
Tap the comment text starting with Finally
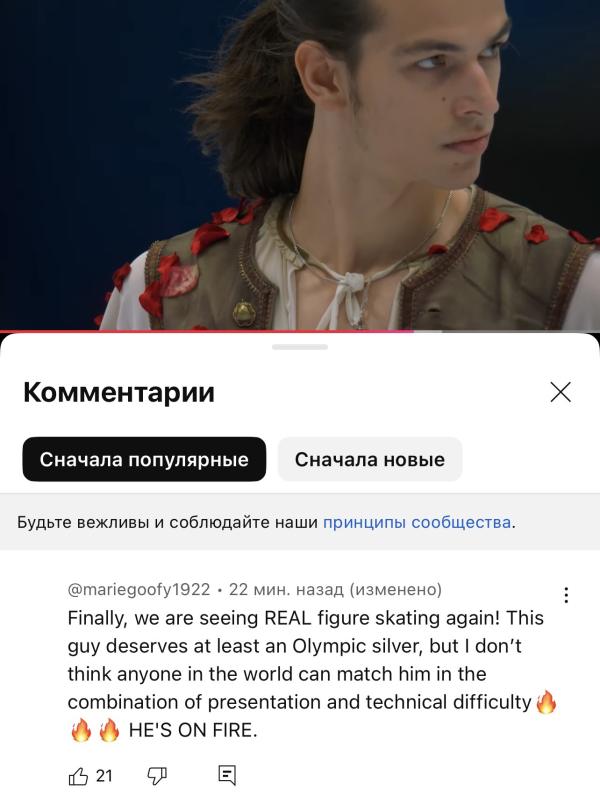click(x=312, y=674)
